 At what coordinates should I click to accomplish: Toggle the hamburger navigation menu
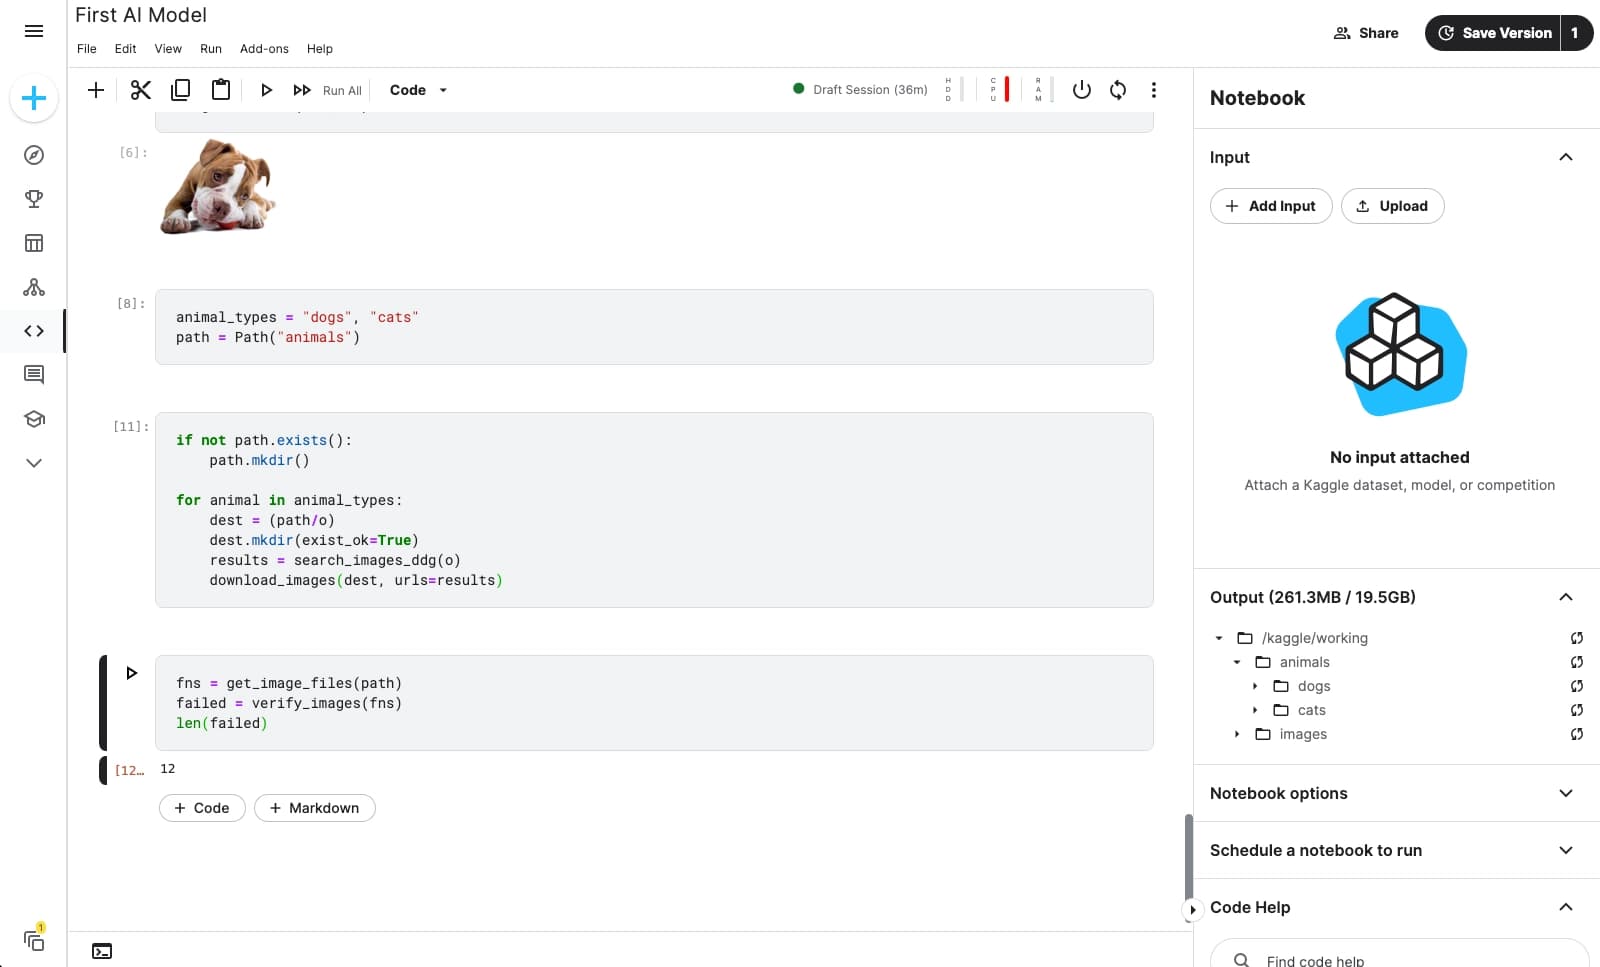(x=34, y=31)
